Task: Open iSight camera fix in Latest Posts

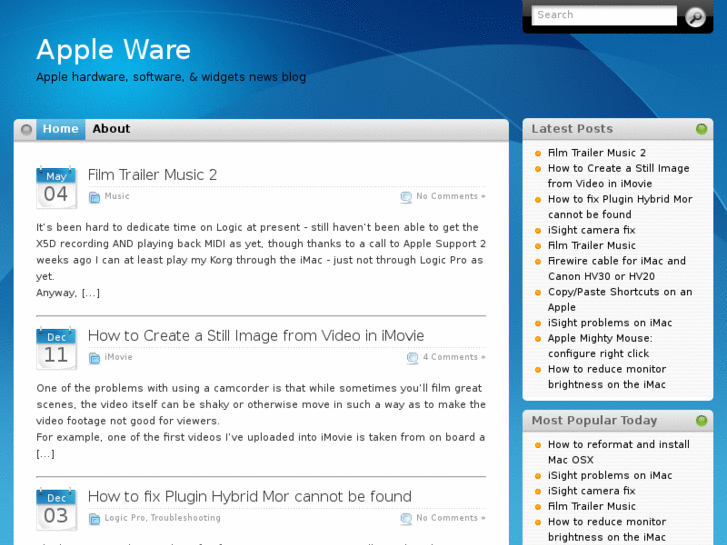Action: (591, 230)
